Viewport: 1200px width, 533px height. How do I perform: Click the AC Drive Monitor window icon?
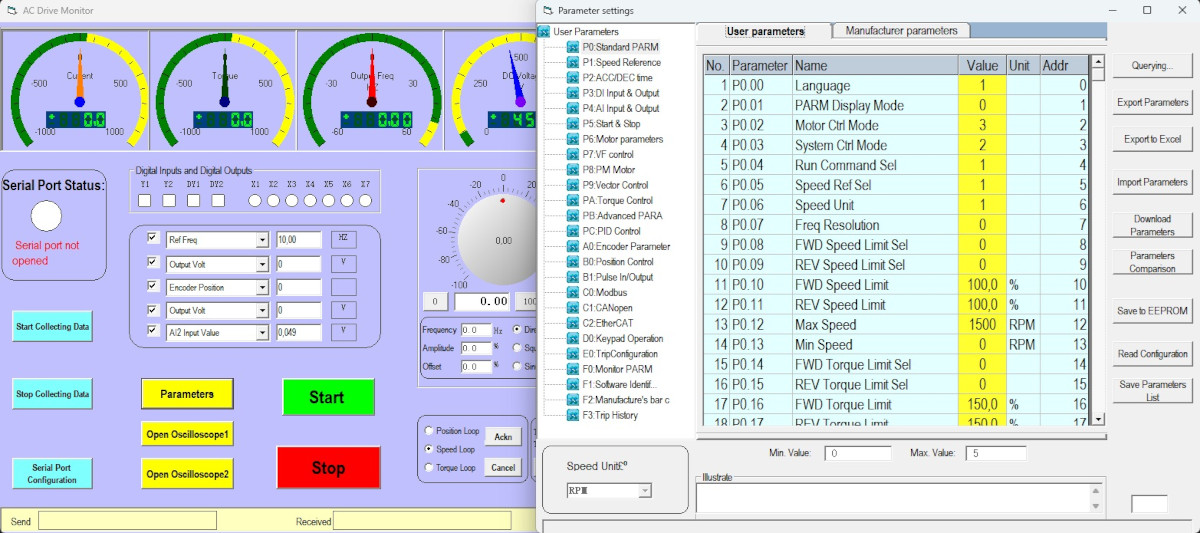[11, 10]
